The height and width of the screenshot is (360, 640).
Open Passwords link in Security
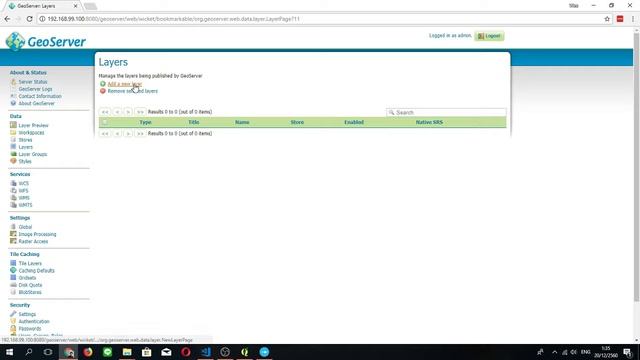[x=30, y=329]
